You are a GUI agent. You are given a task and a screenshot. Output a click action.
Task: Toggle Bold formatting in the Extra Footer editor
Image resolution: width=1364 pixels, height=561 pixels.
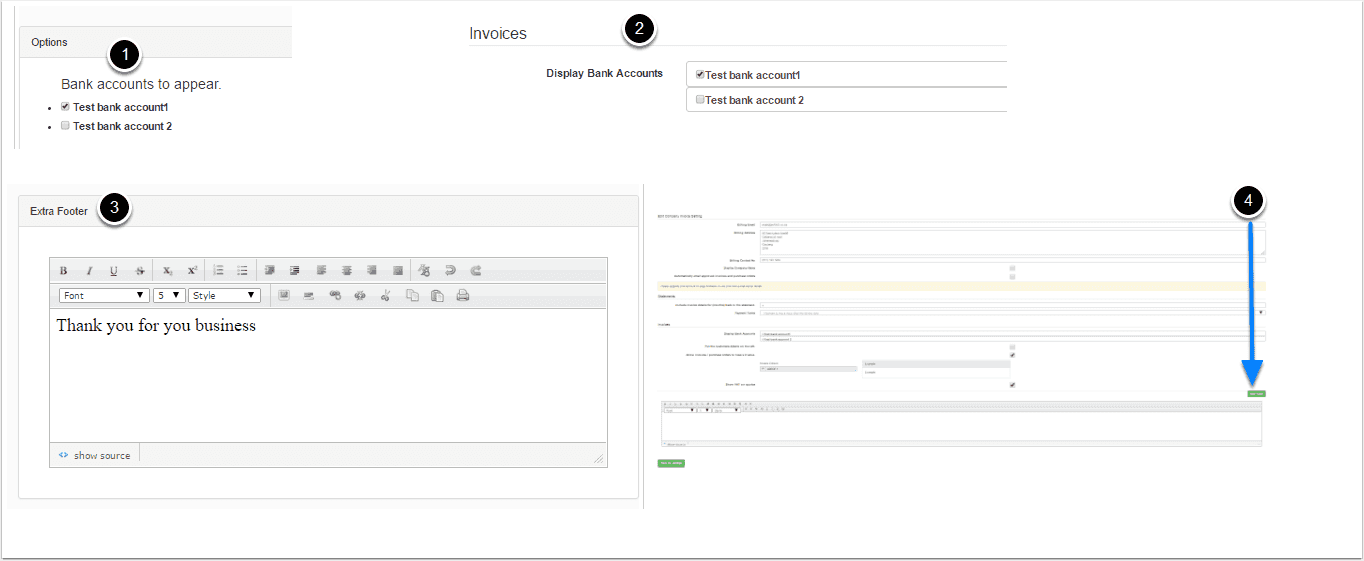(x=63, y=270)
